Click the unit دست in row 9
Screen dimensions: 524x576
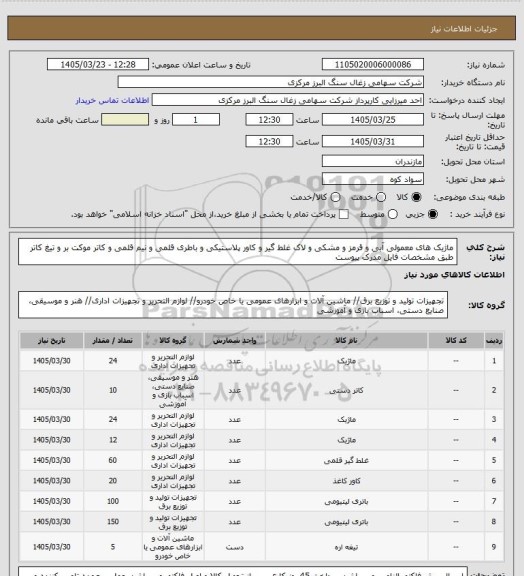pyautogui.click(x=234, y=547)
